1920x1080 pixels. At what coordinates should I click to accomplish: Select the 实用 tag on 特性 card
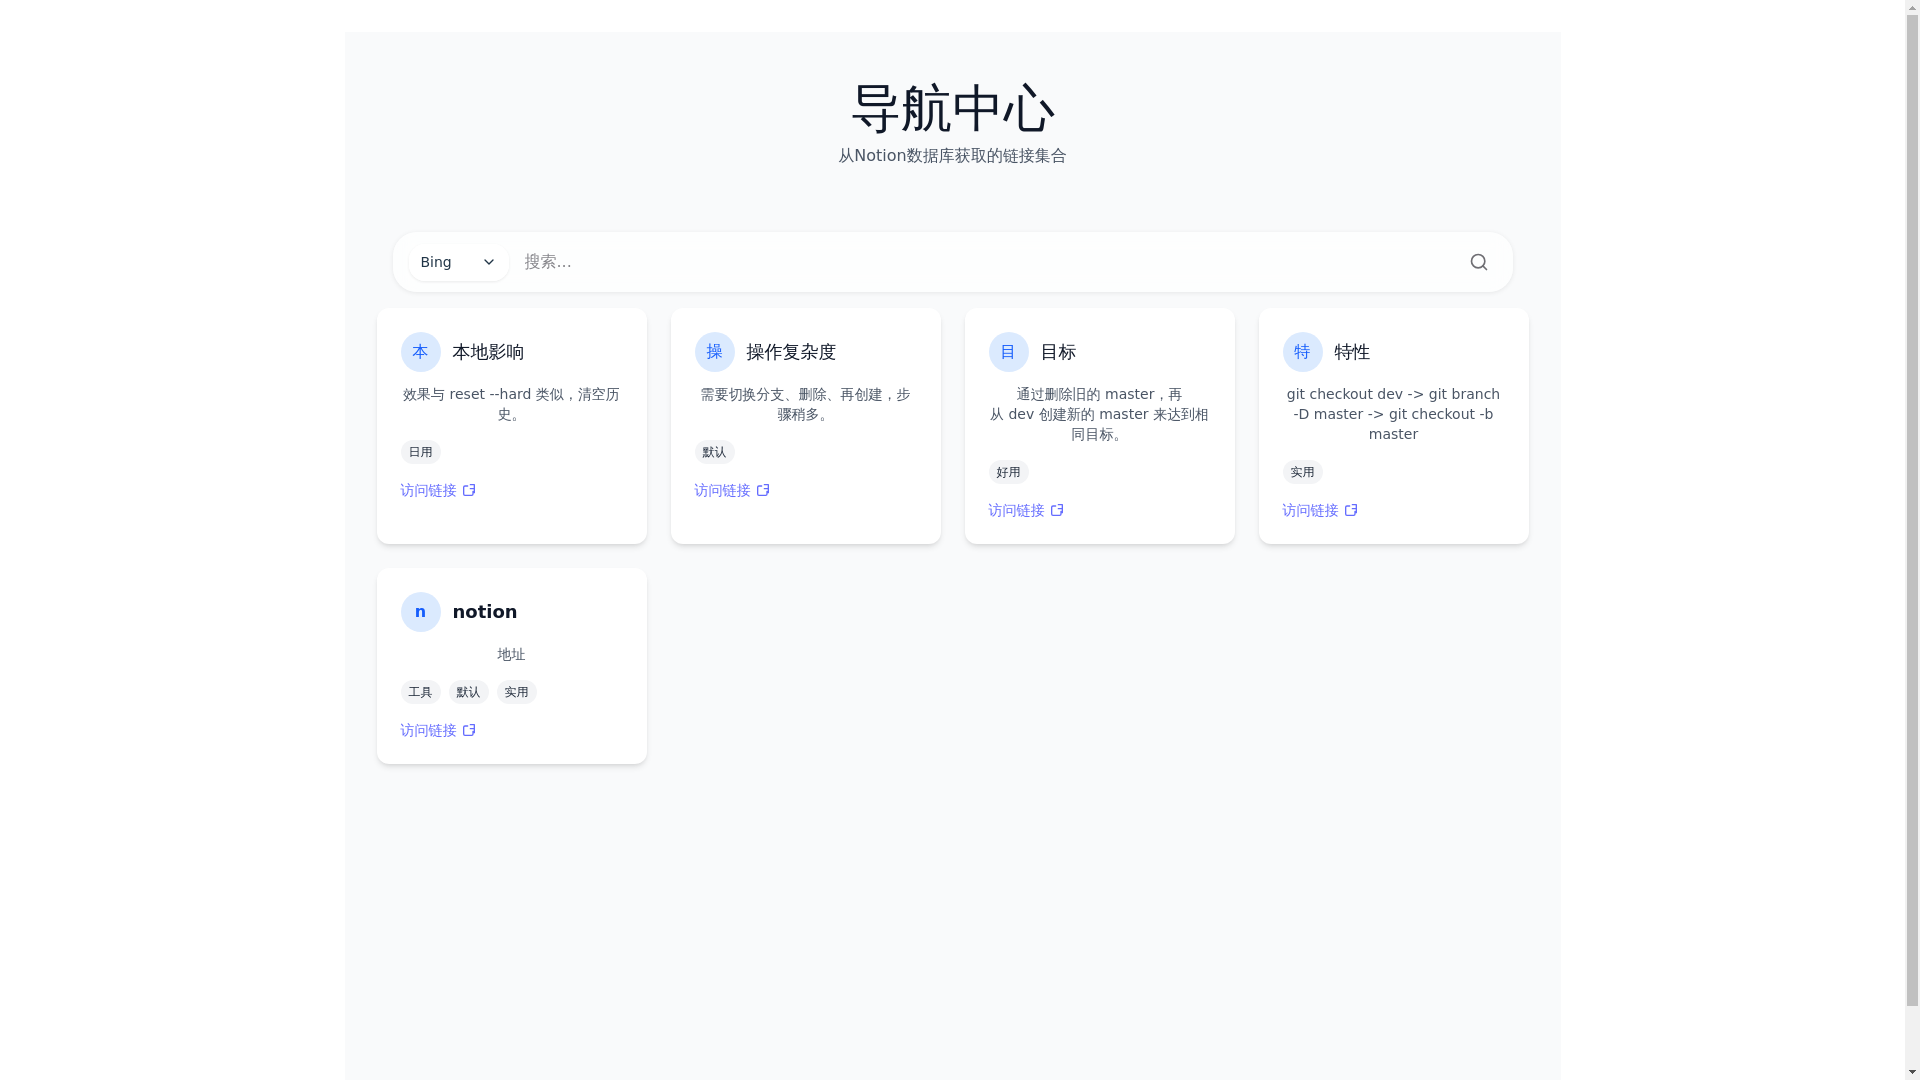click(1302, 472)
